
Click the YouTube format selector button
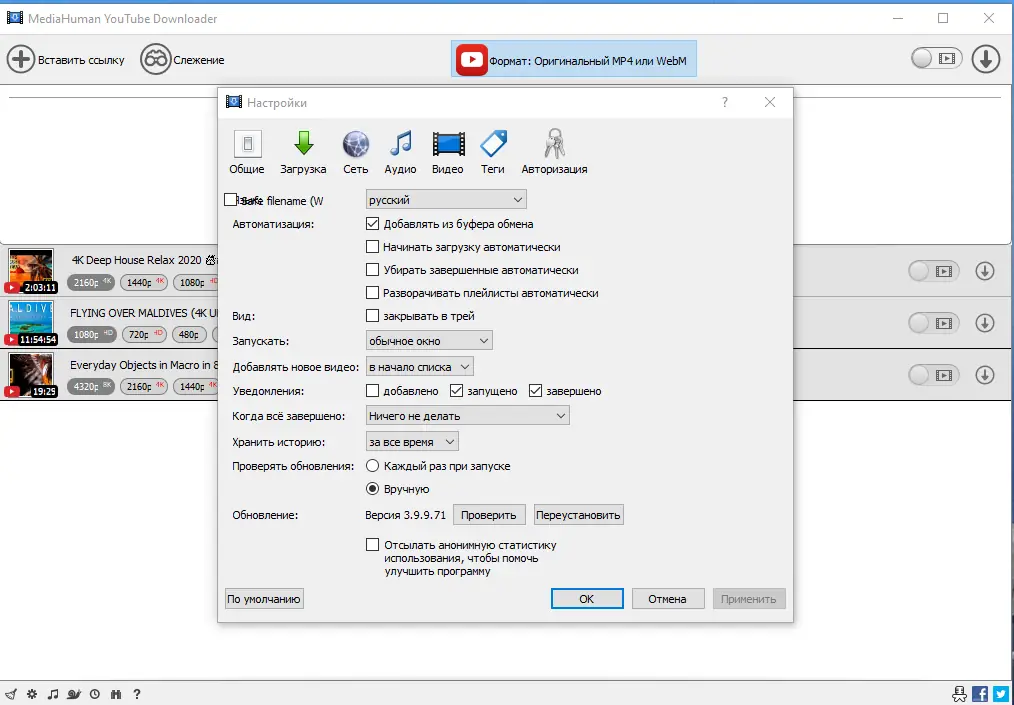click(574, 60)
